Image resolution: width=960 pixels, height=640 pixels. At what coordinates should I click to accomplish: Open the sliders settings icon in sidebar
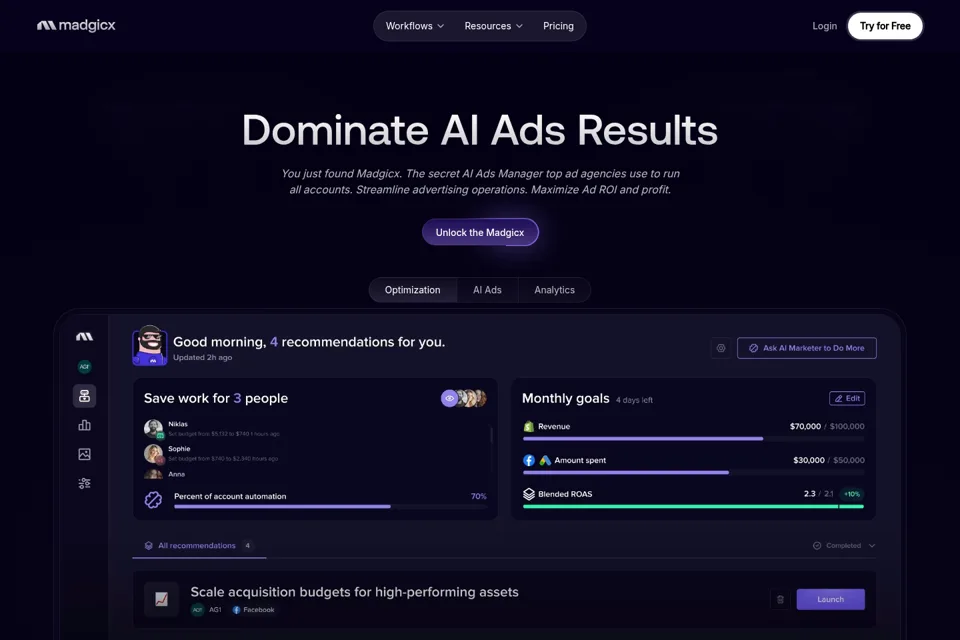point(84,483)
